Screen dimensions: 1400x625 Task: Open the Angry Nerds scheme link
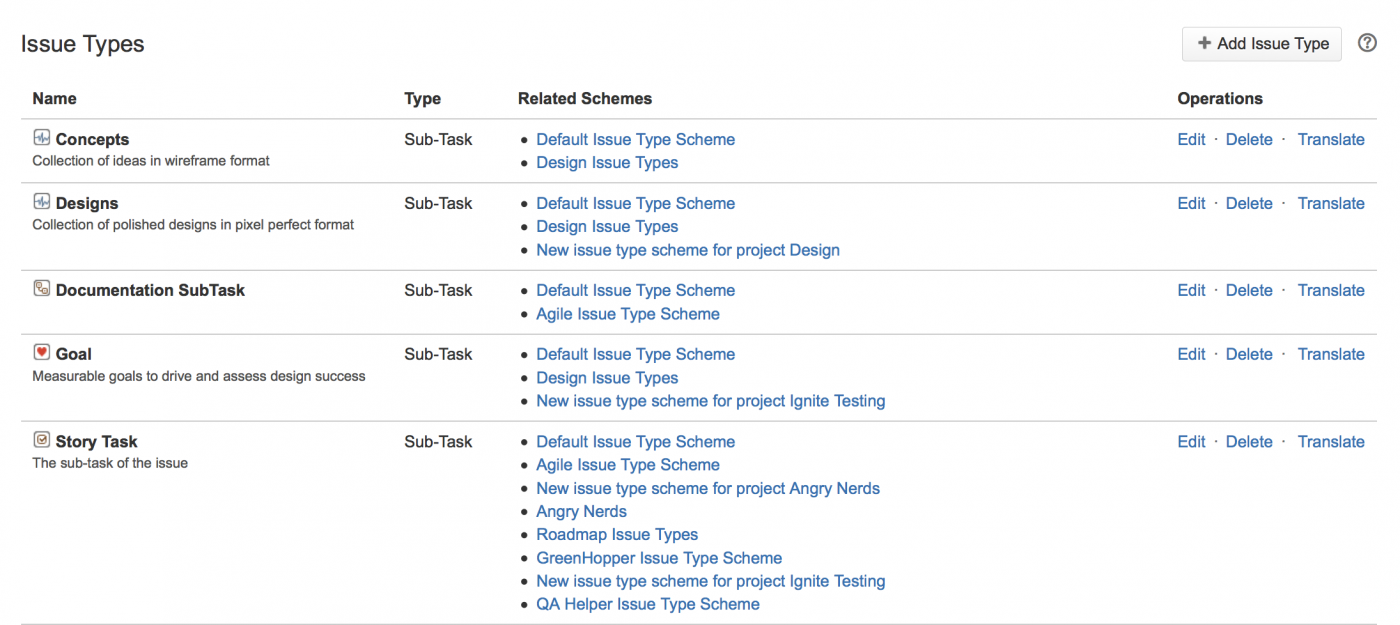(x=581, y=512)
